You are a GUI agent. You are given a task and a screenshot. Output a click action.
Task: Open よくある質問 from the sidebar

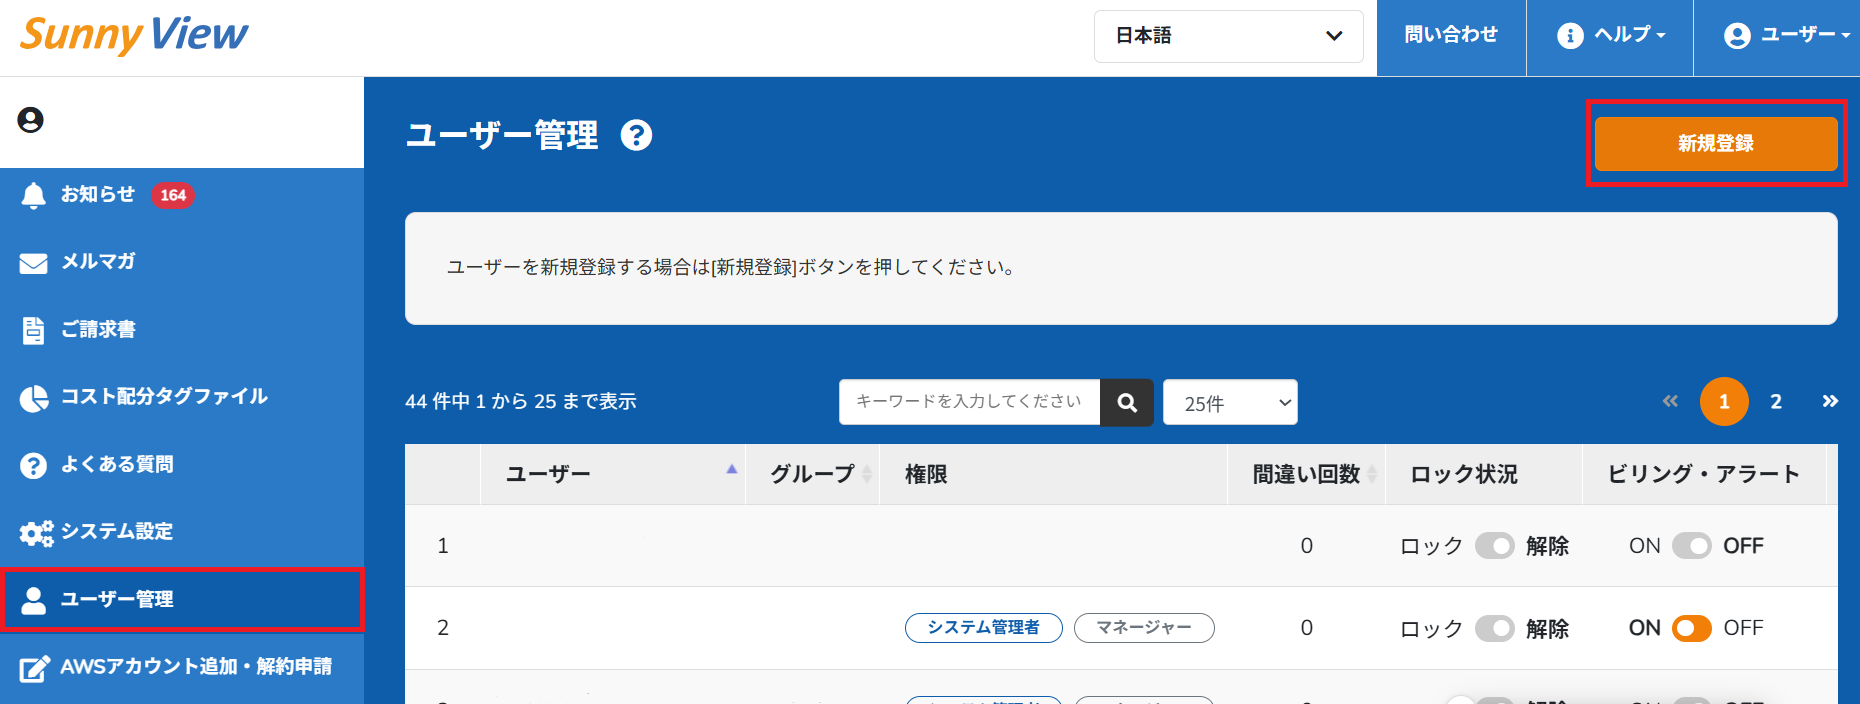[x=117, y=464]
